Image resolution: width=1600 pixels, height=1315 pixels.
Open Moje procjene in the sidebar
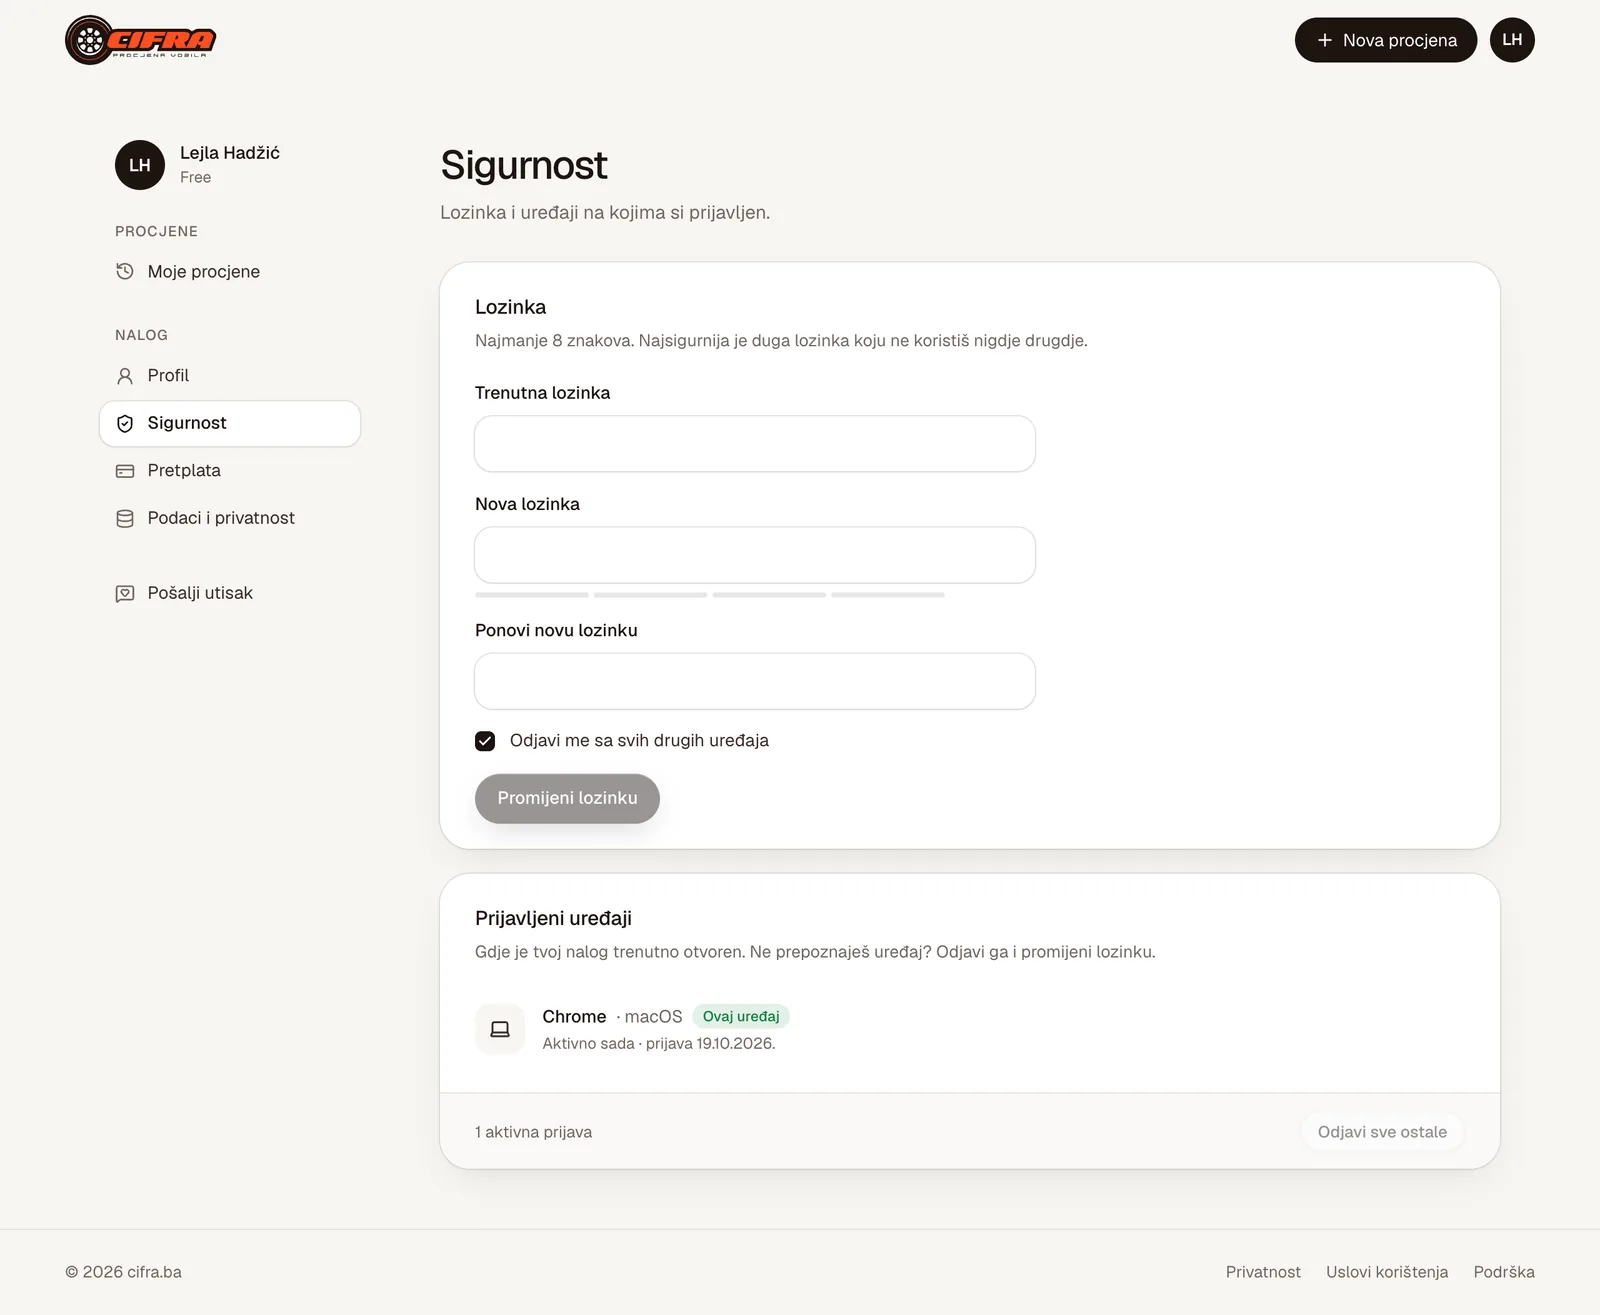click(x=230, y=271)
